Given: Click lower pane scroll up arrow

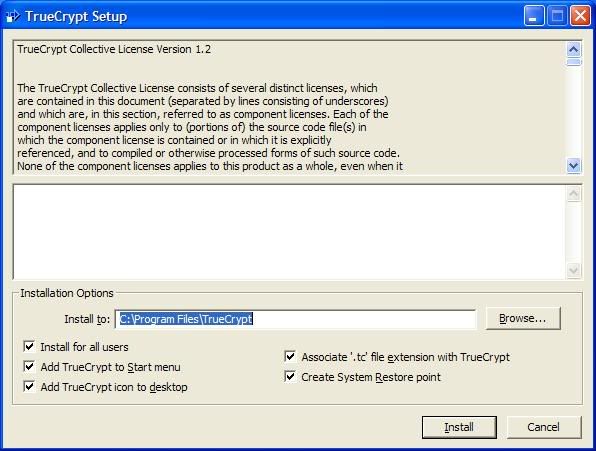Looking at the screenshot, I should pyautogui.click(x=574, y=194).
